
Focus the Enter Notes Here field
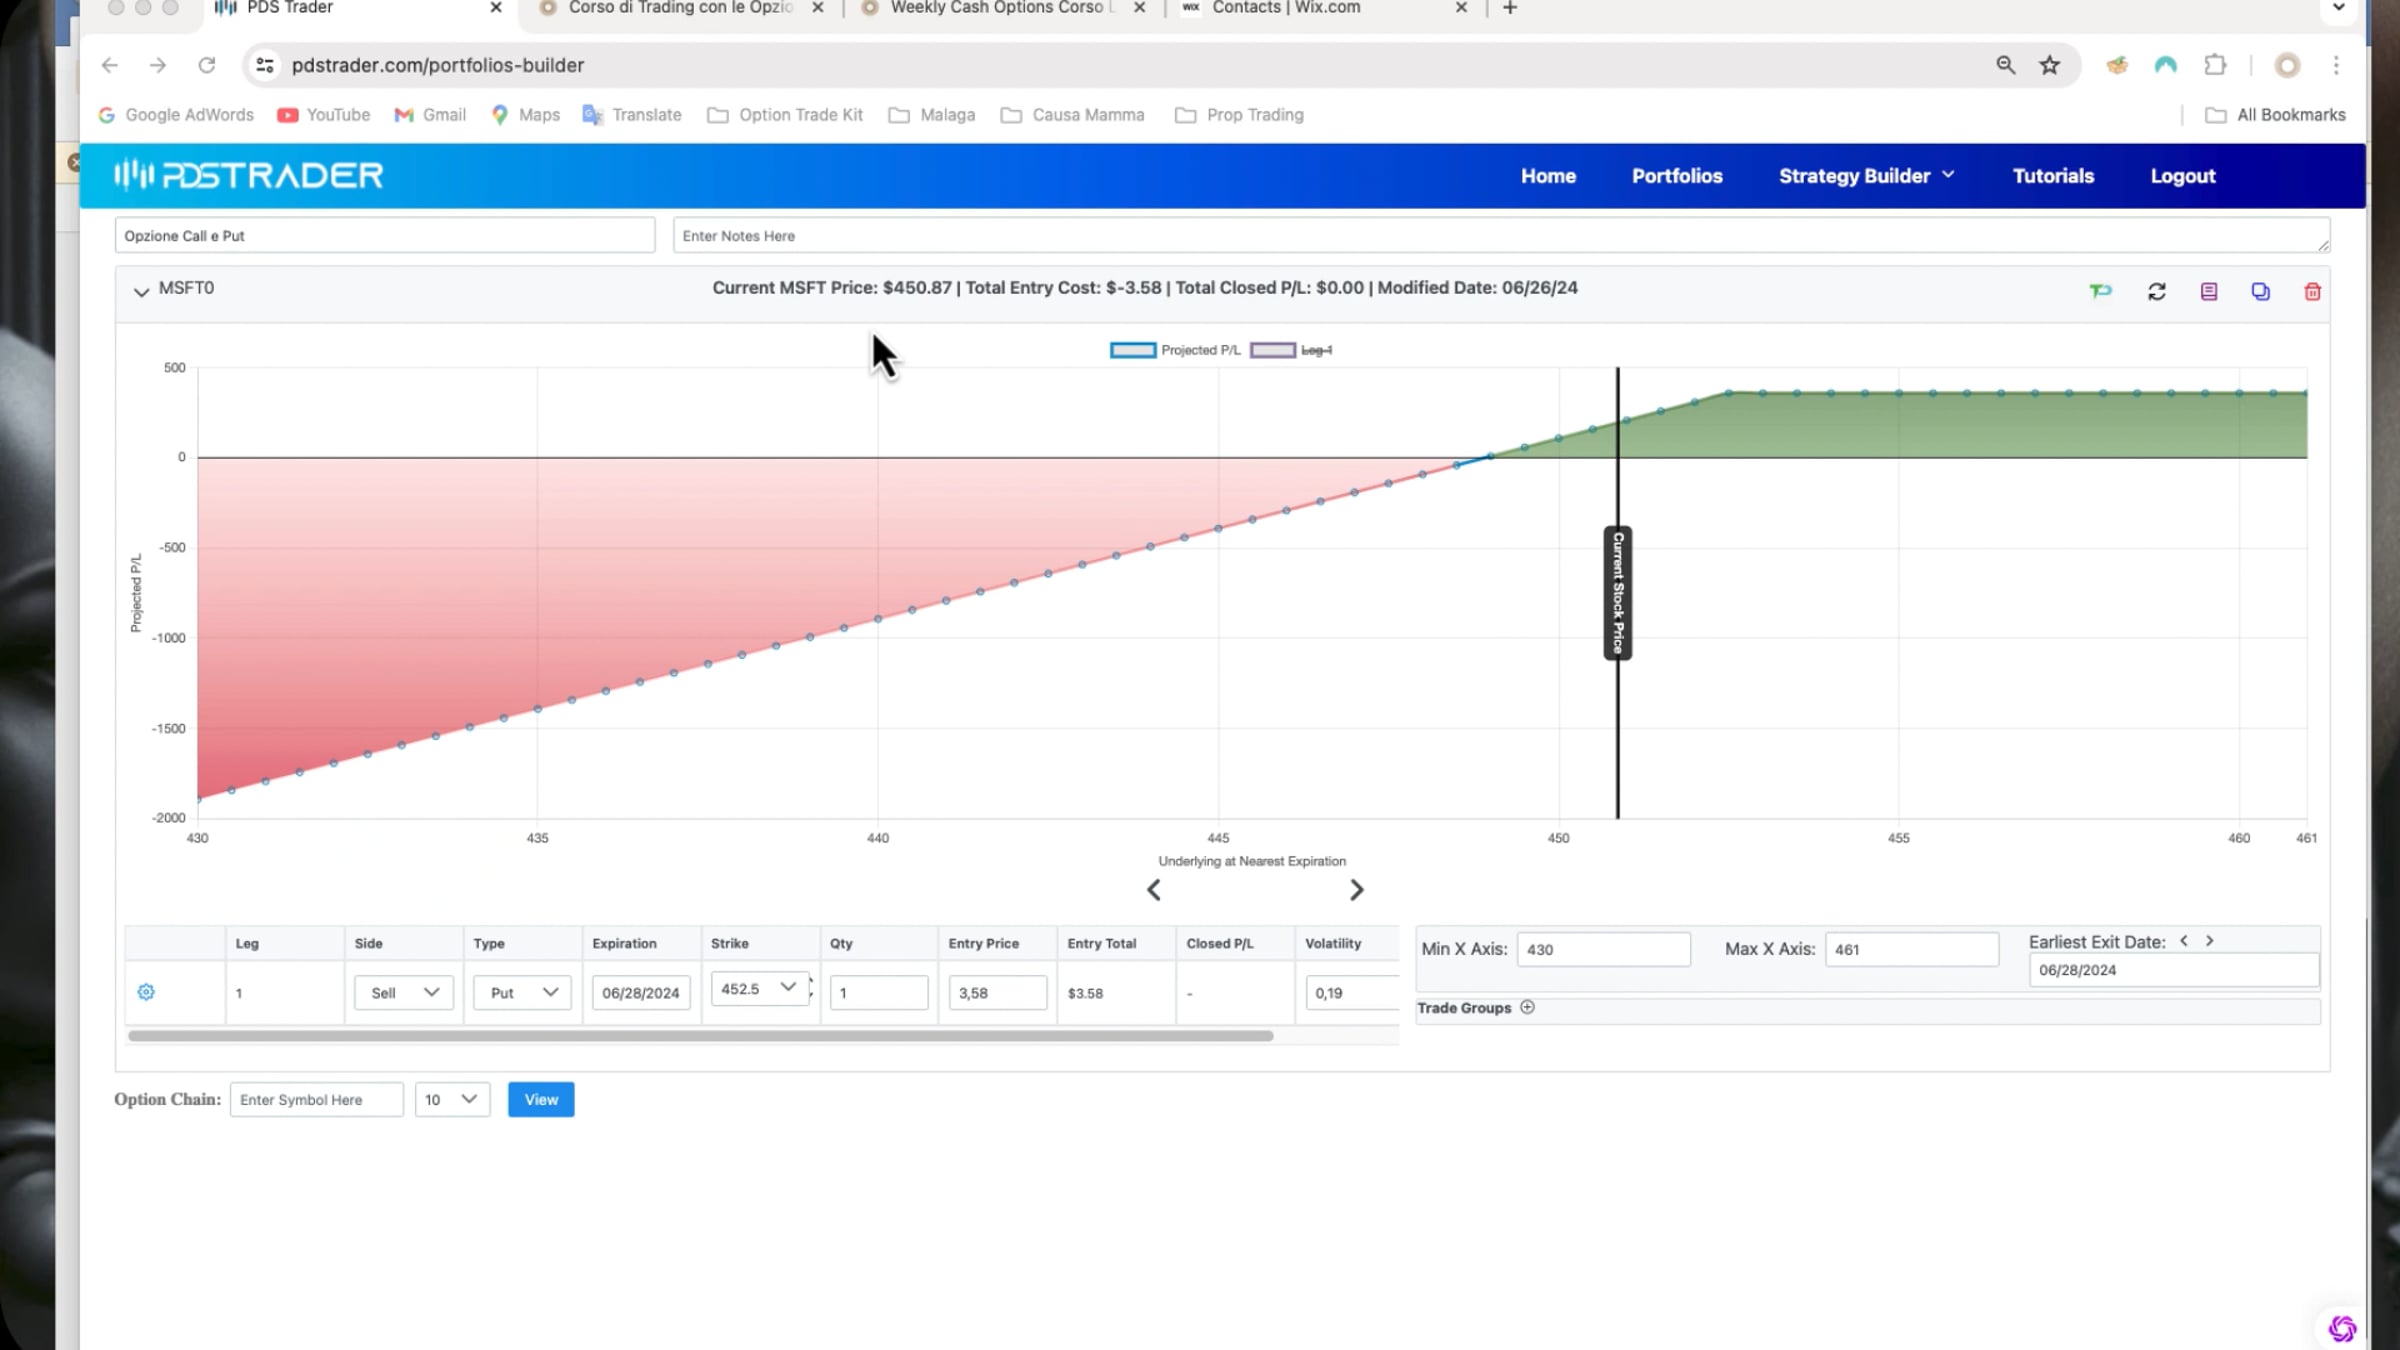pos(1501,236)
